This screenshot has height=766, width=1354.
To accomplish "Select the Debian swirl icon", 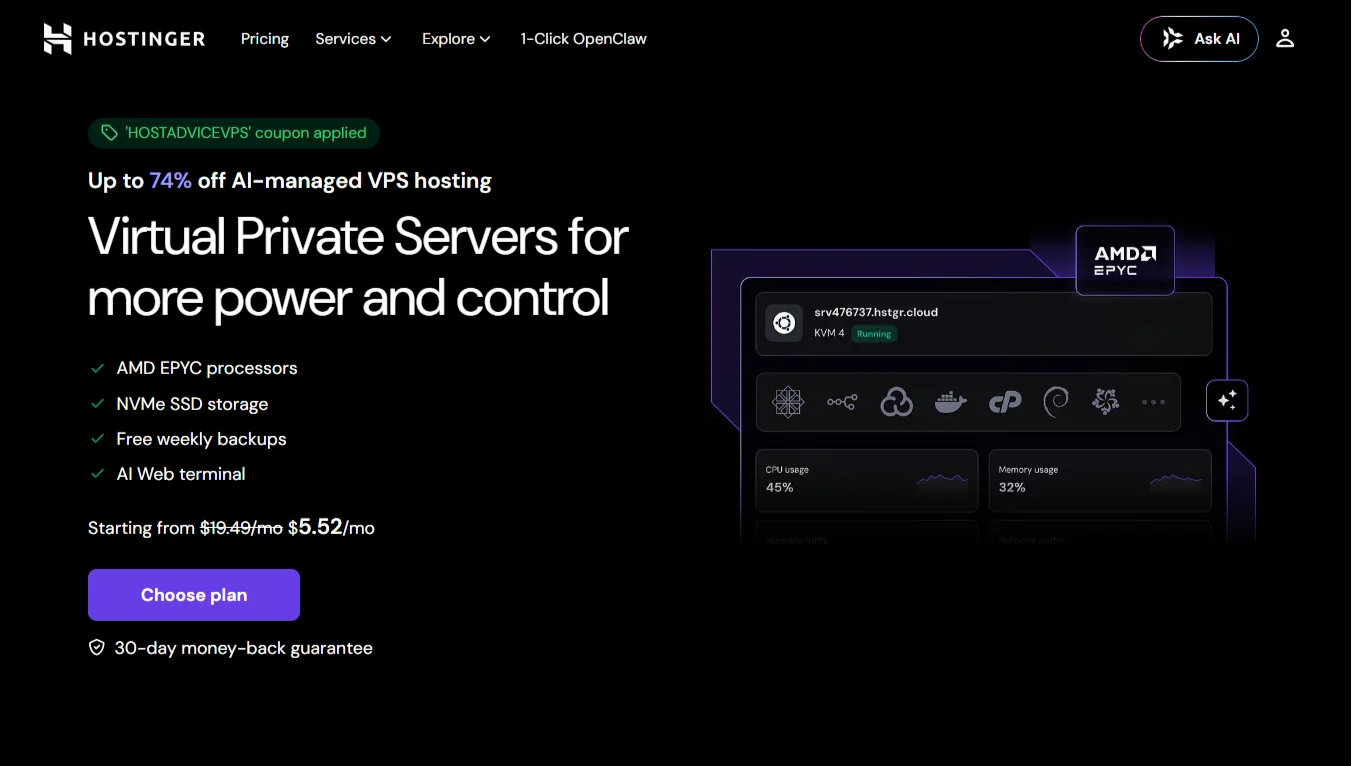I will pyautogui.click(x=1056, y=402).
